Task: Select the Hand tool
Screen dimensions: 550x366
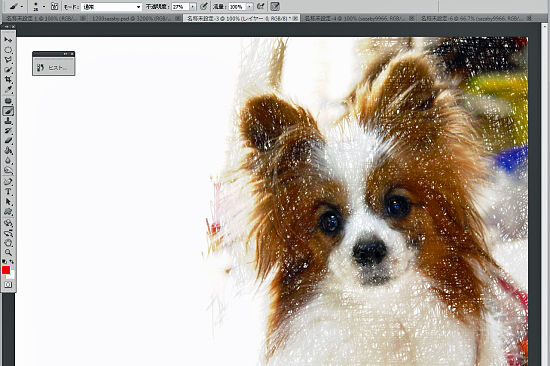Action: (8, 242)
